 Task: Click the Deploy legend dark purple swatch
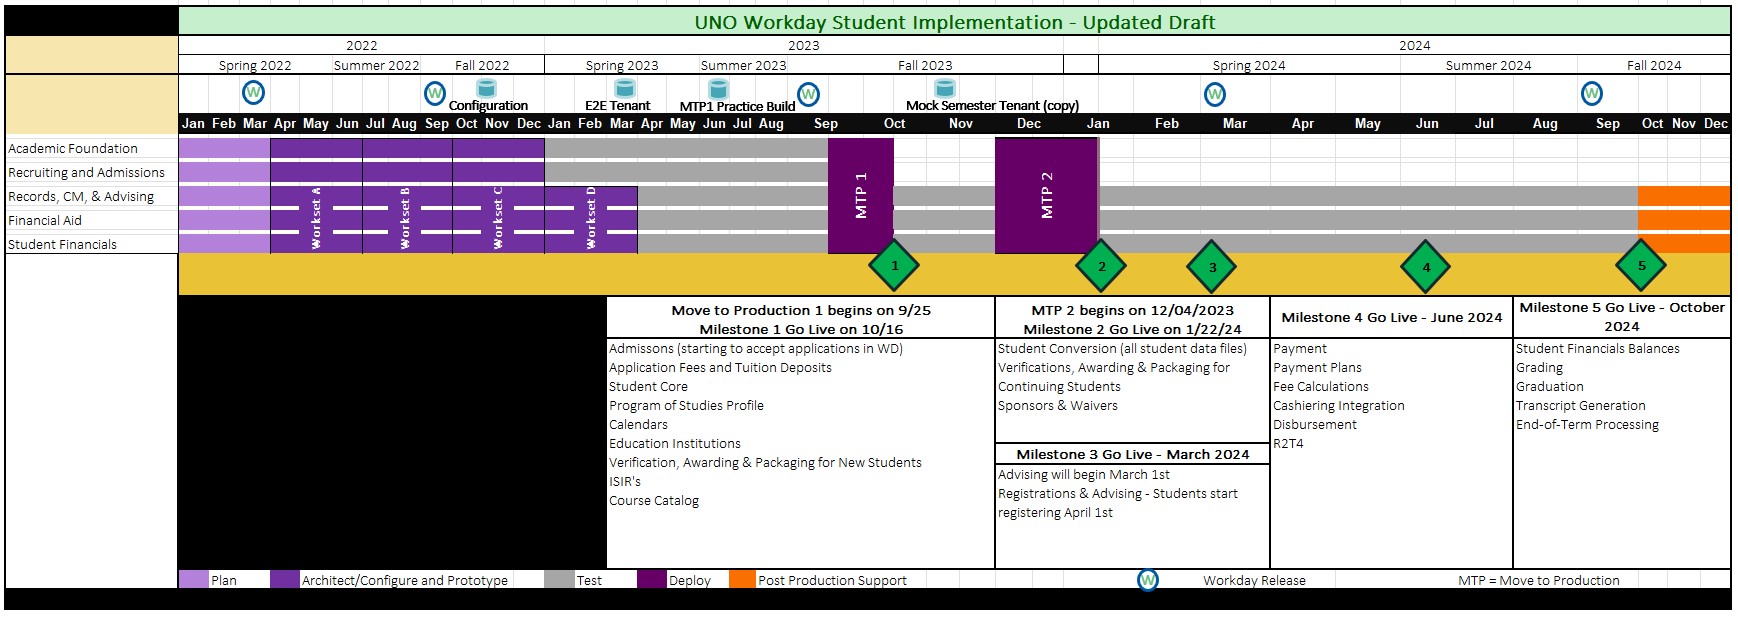coord(652,580)
